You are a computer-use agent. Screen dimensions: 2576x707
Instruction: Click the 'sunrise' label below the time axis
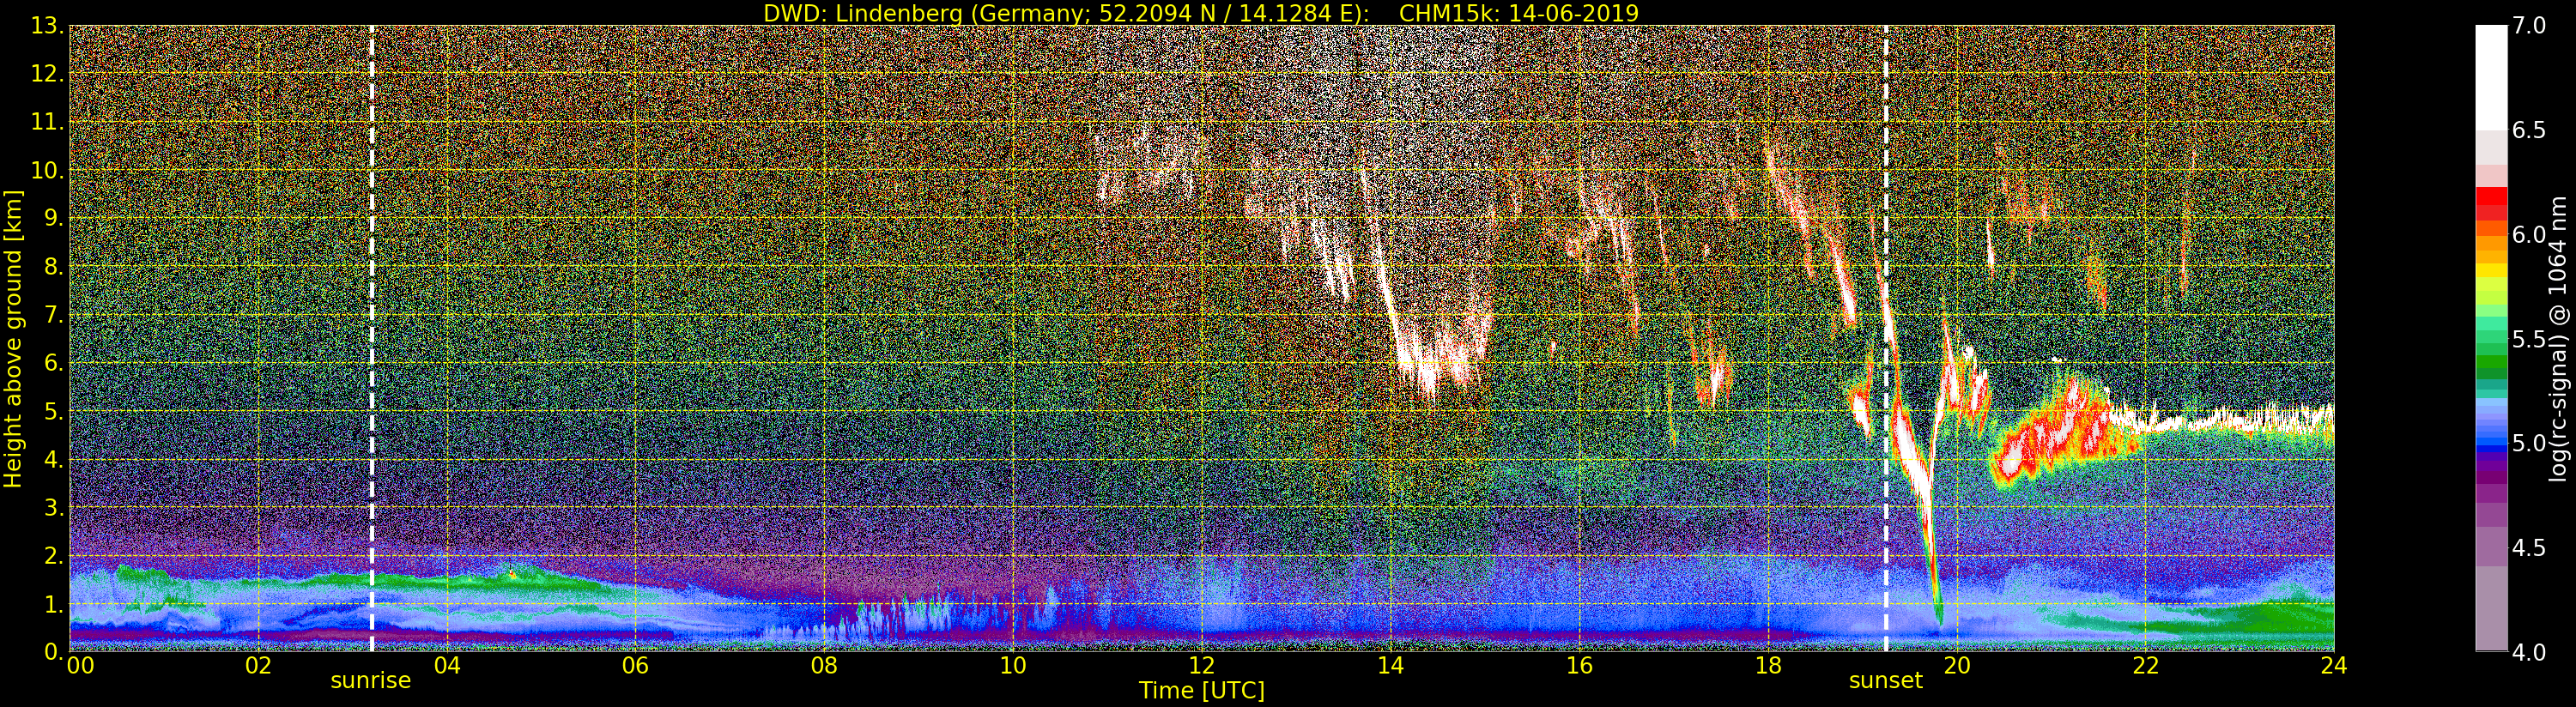click(371, 680)
